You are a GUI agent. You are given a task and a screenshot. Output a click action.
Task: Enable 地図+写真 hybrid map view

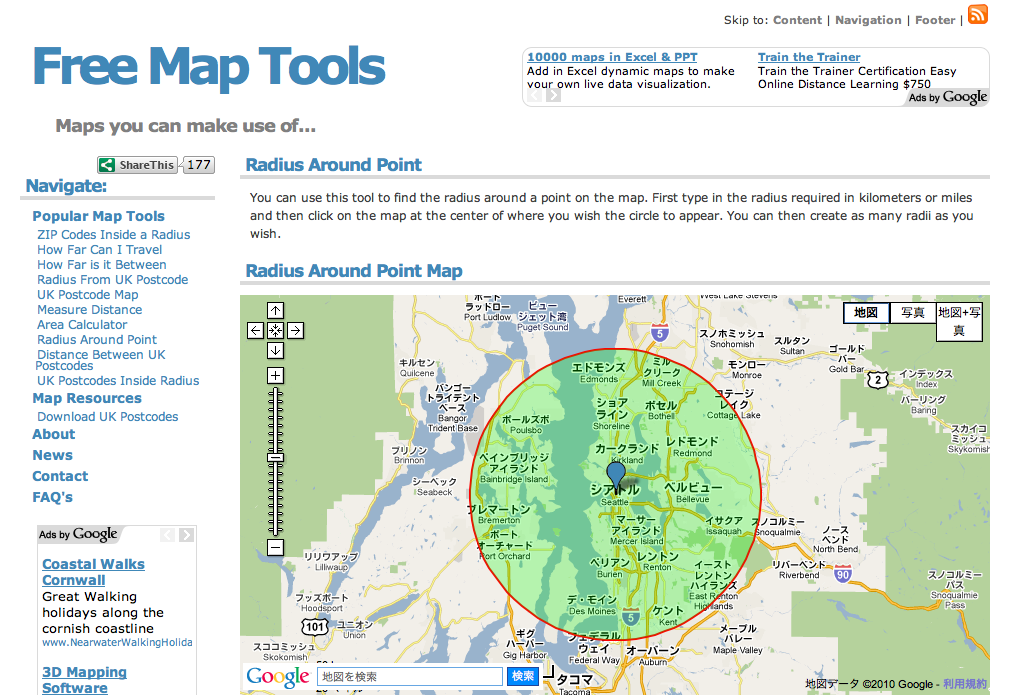(958, 321)
